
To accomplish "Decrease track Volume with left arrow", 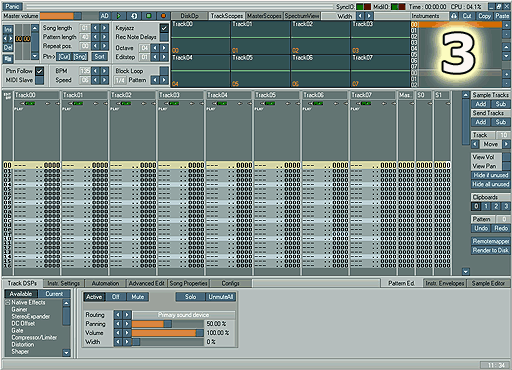I will pyautogui.click(x=118, y=333).
